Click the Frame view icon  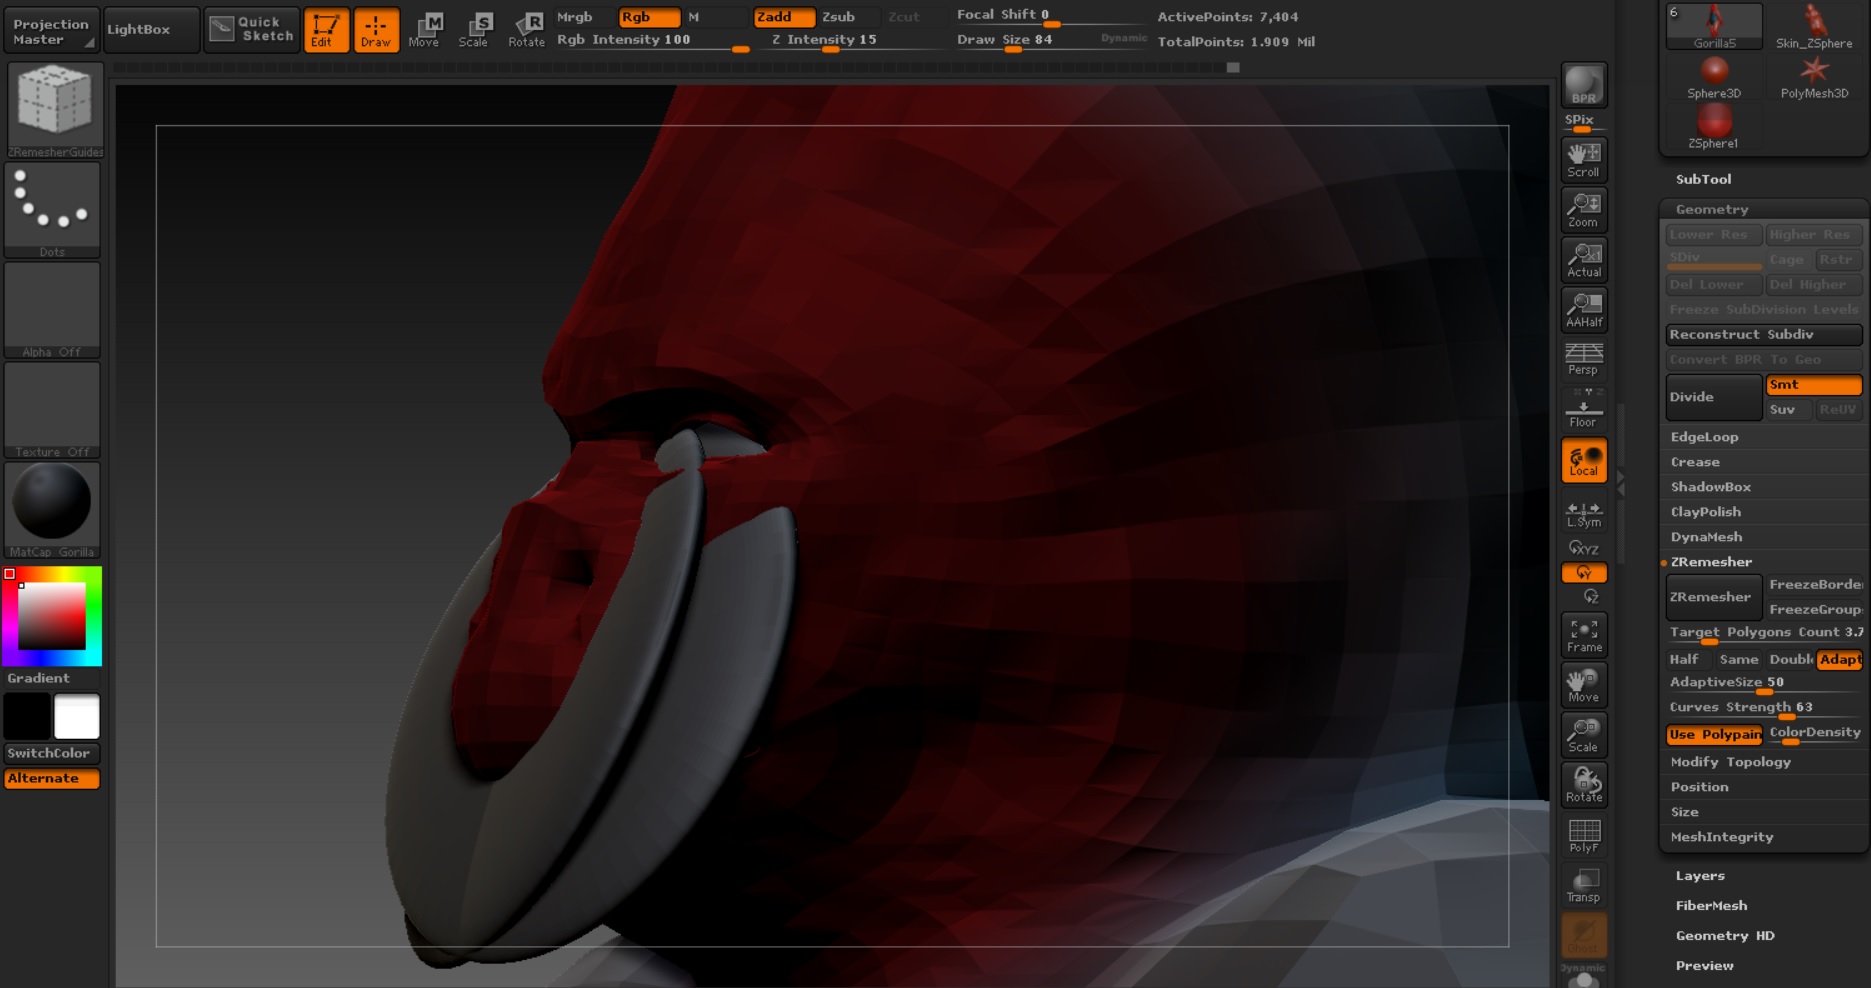(x=1584, y=635)
